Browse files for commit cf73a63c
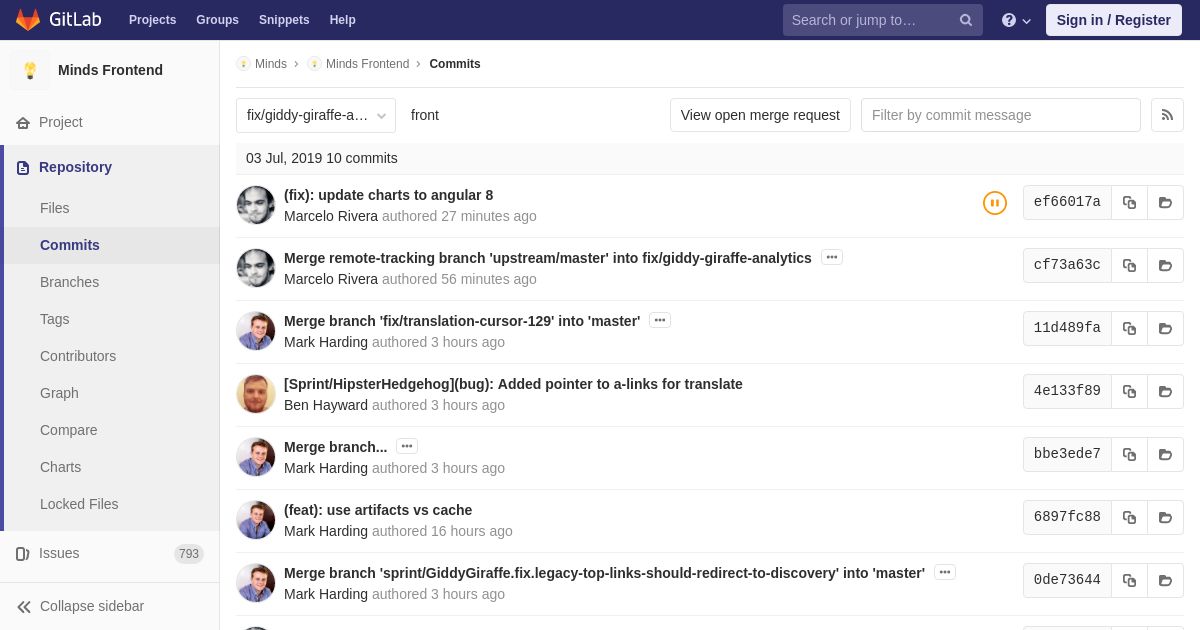The image size is (1200, 630). pos(1165,265)
